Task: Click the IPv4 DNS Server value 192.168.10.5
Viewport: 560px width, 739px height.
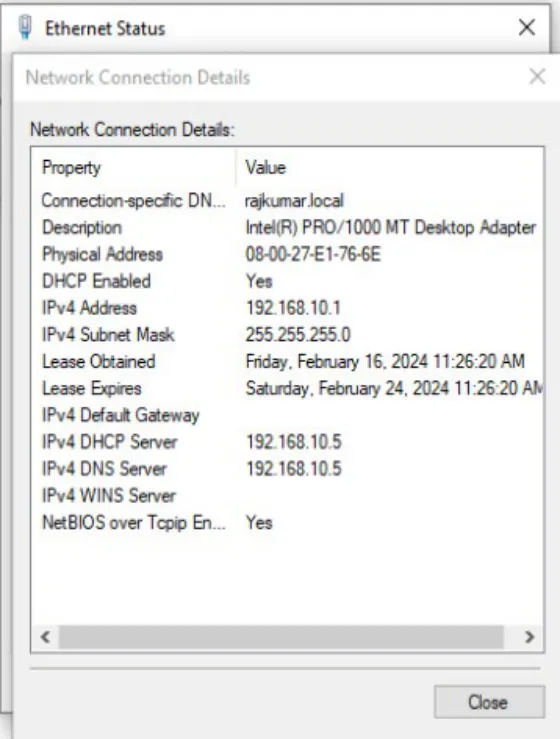Action: [x=294, y=469]
